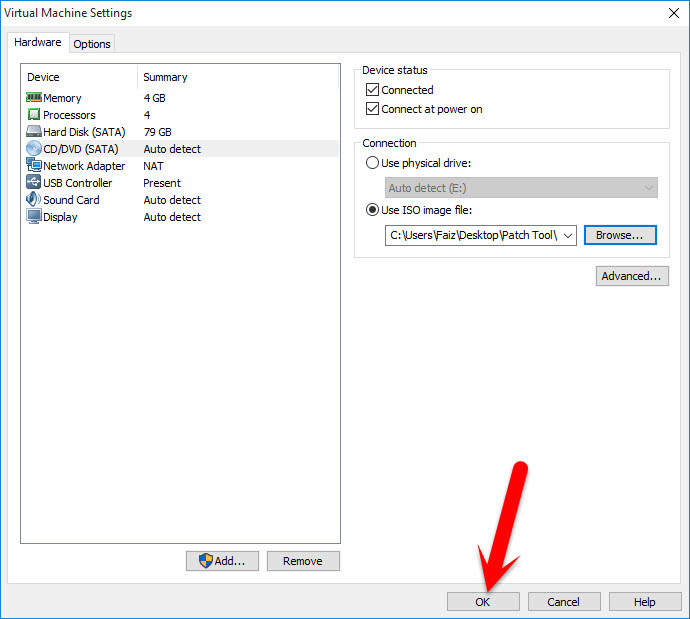Expand the Auto detect (E:) drive dropdown

coord(521,188)
